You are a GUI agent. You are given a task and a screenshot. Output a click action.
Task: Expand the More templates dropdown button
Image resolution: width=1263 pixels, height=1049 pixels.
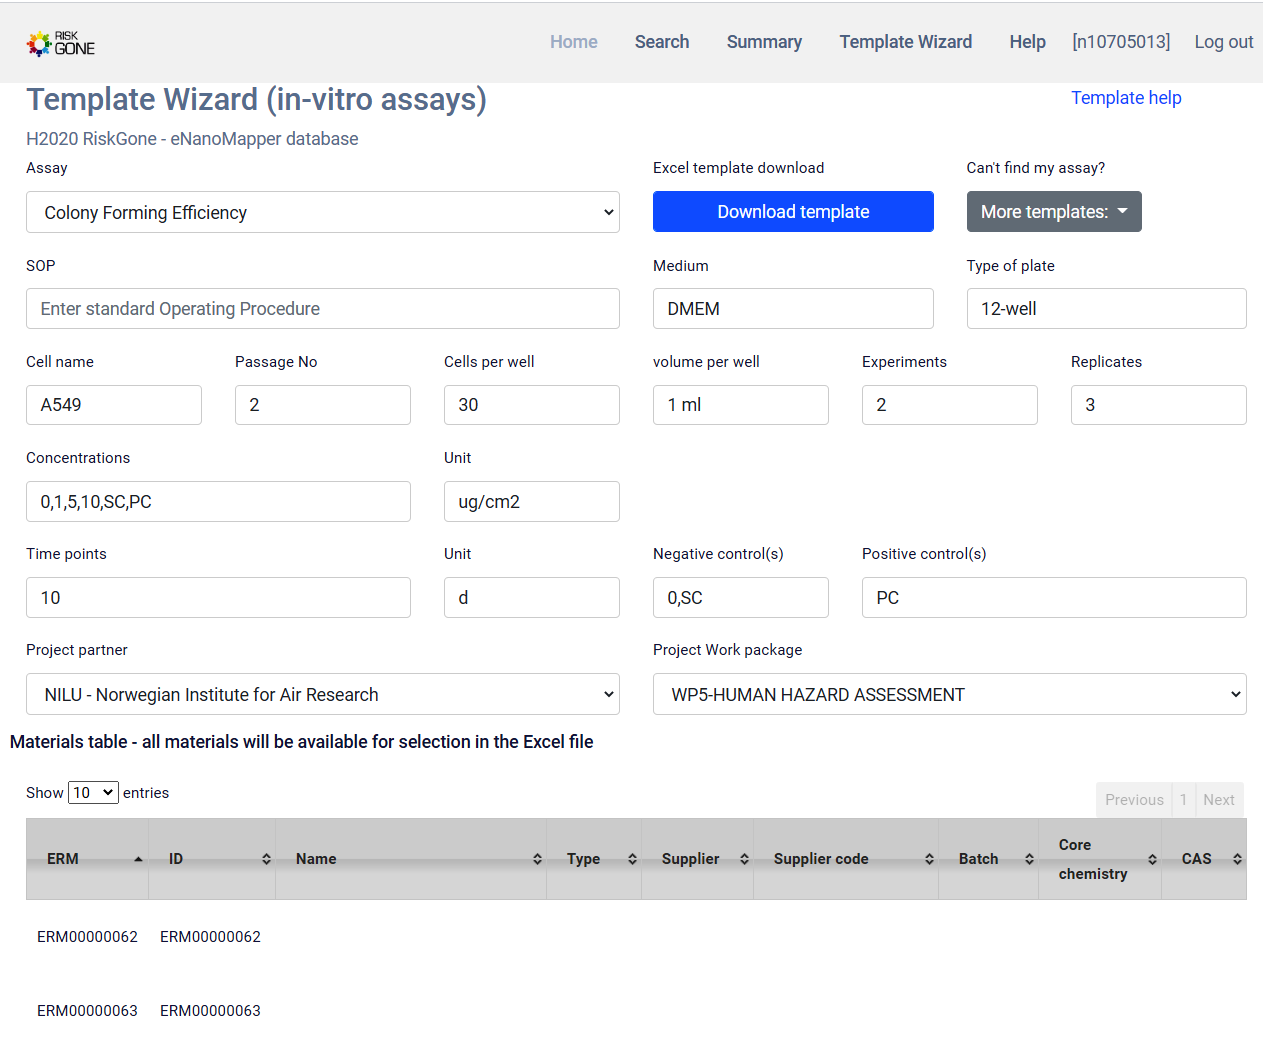[1053, 212]
